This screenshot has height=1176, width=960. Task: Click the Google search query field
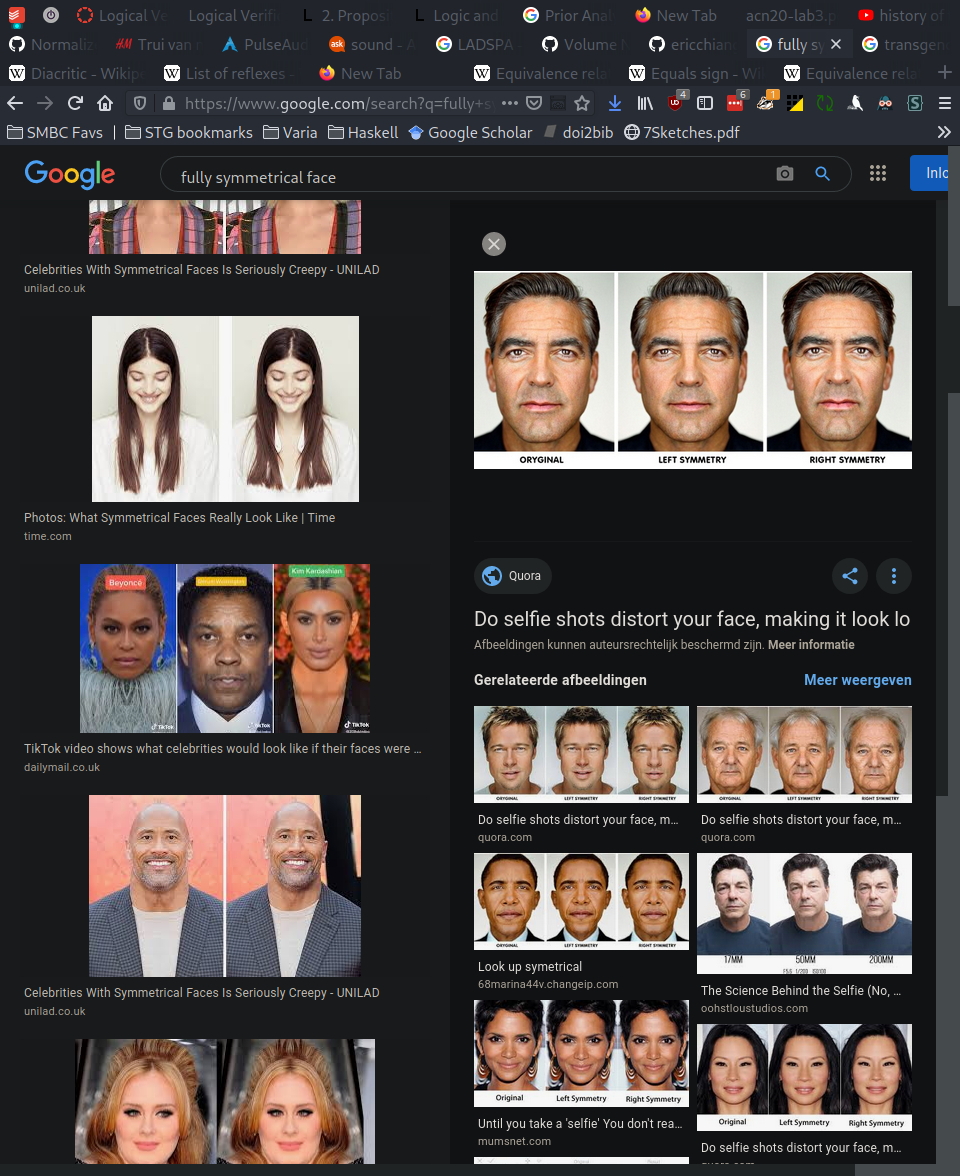coord(470,177)
